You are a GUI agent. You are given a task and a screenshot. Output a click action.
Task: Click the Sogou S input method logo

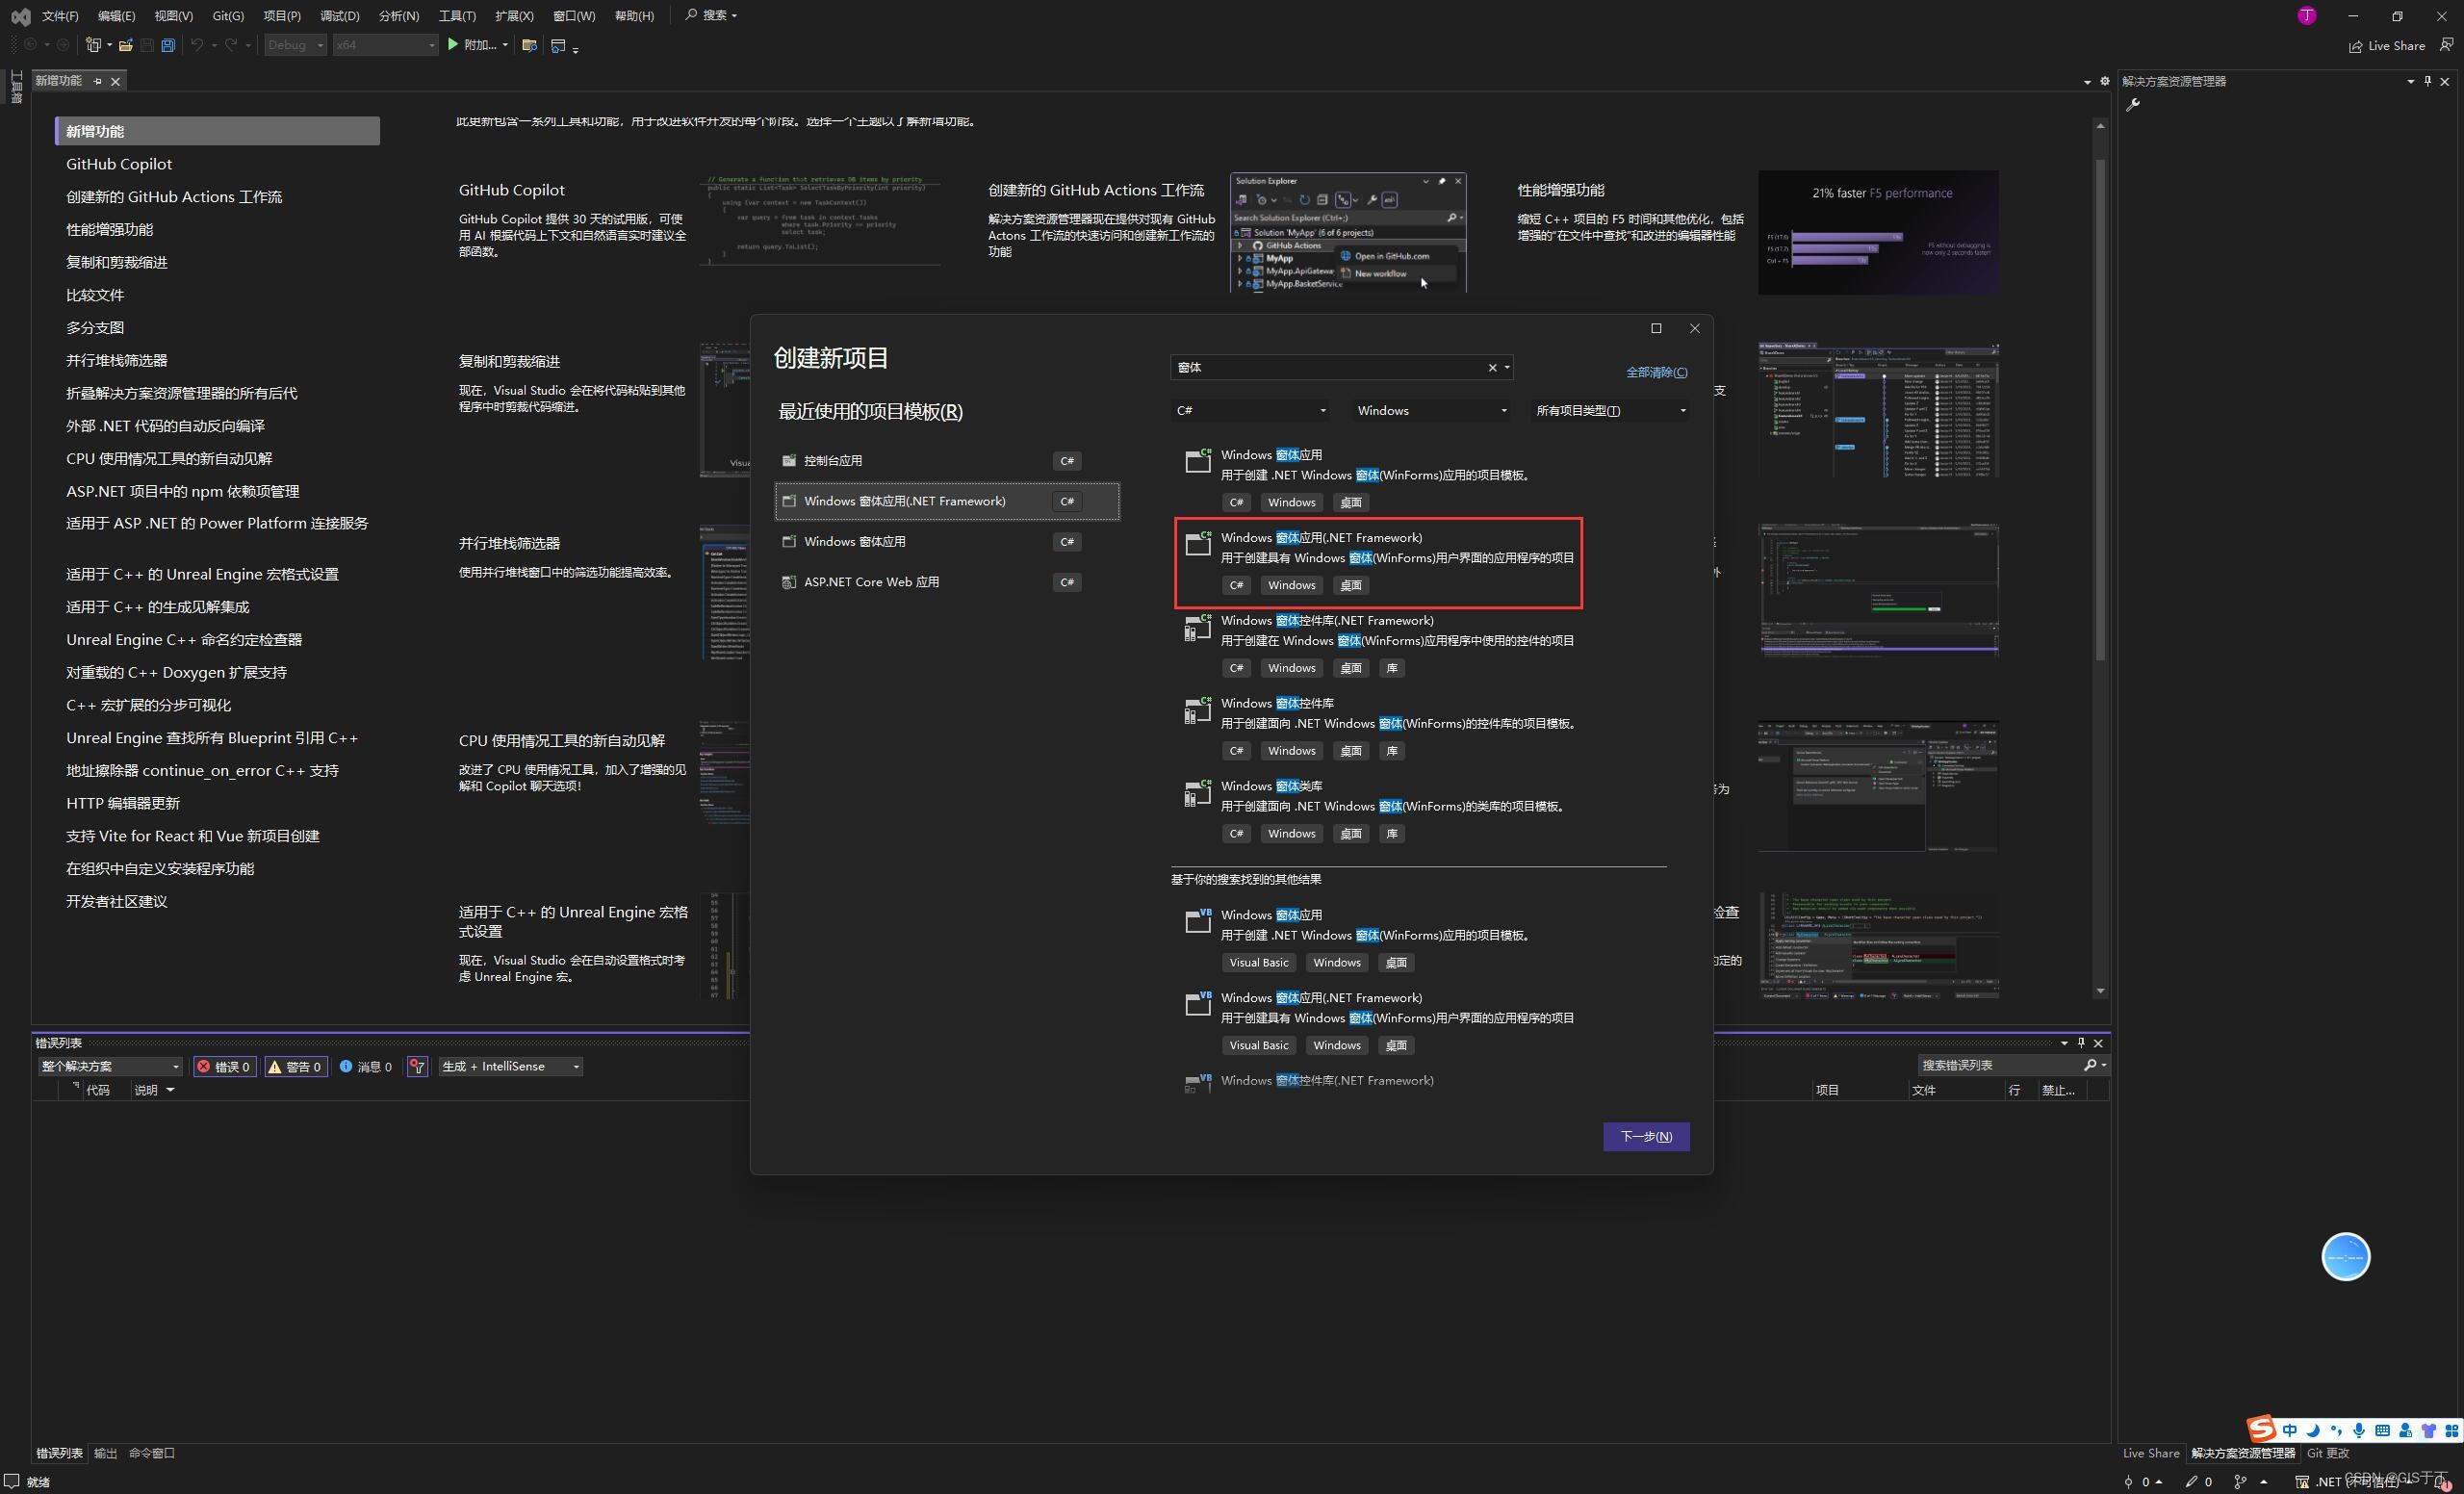point(2260,1428)
